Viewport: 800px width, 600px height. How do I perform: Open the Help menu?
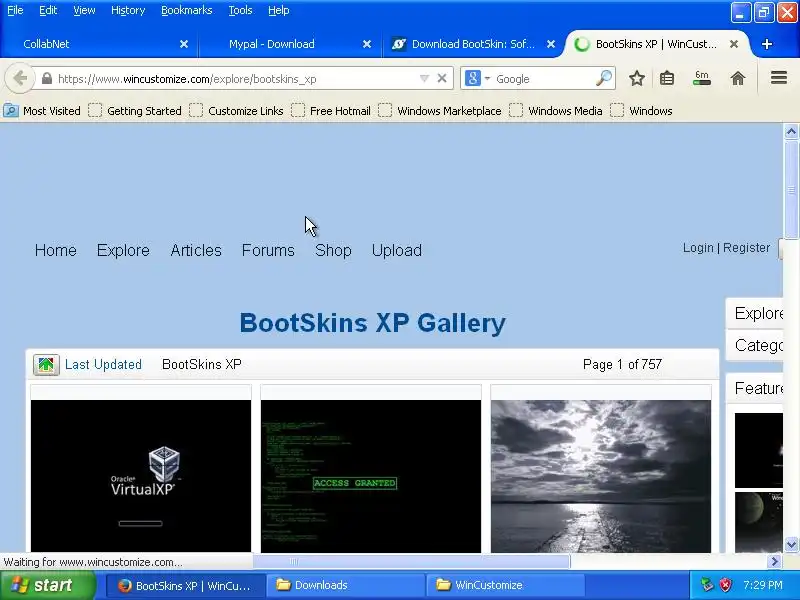click(279, 10)
